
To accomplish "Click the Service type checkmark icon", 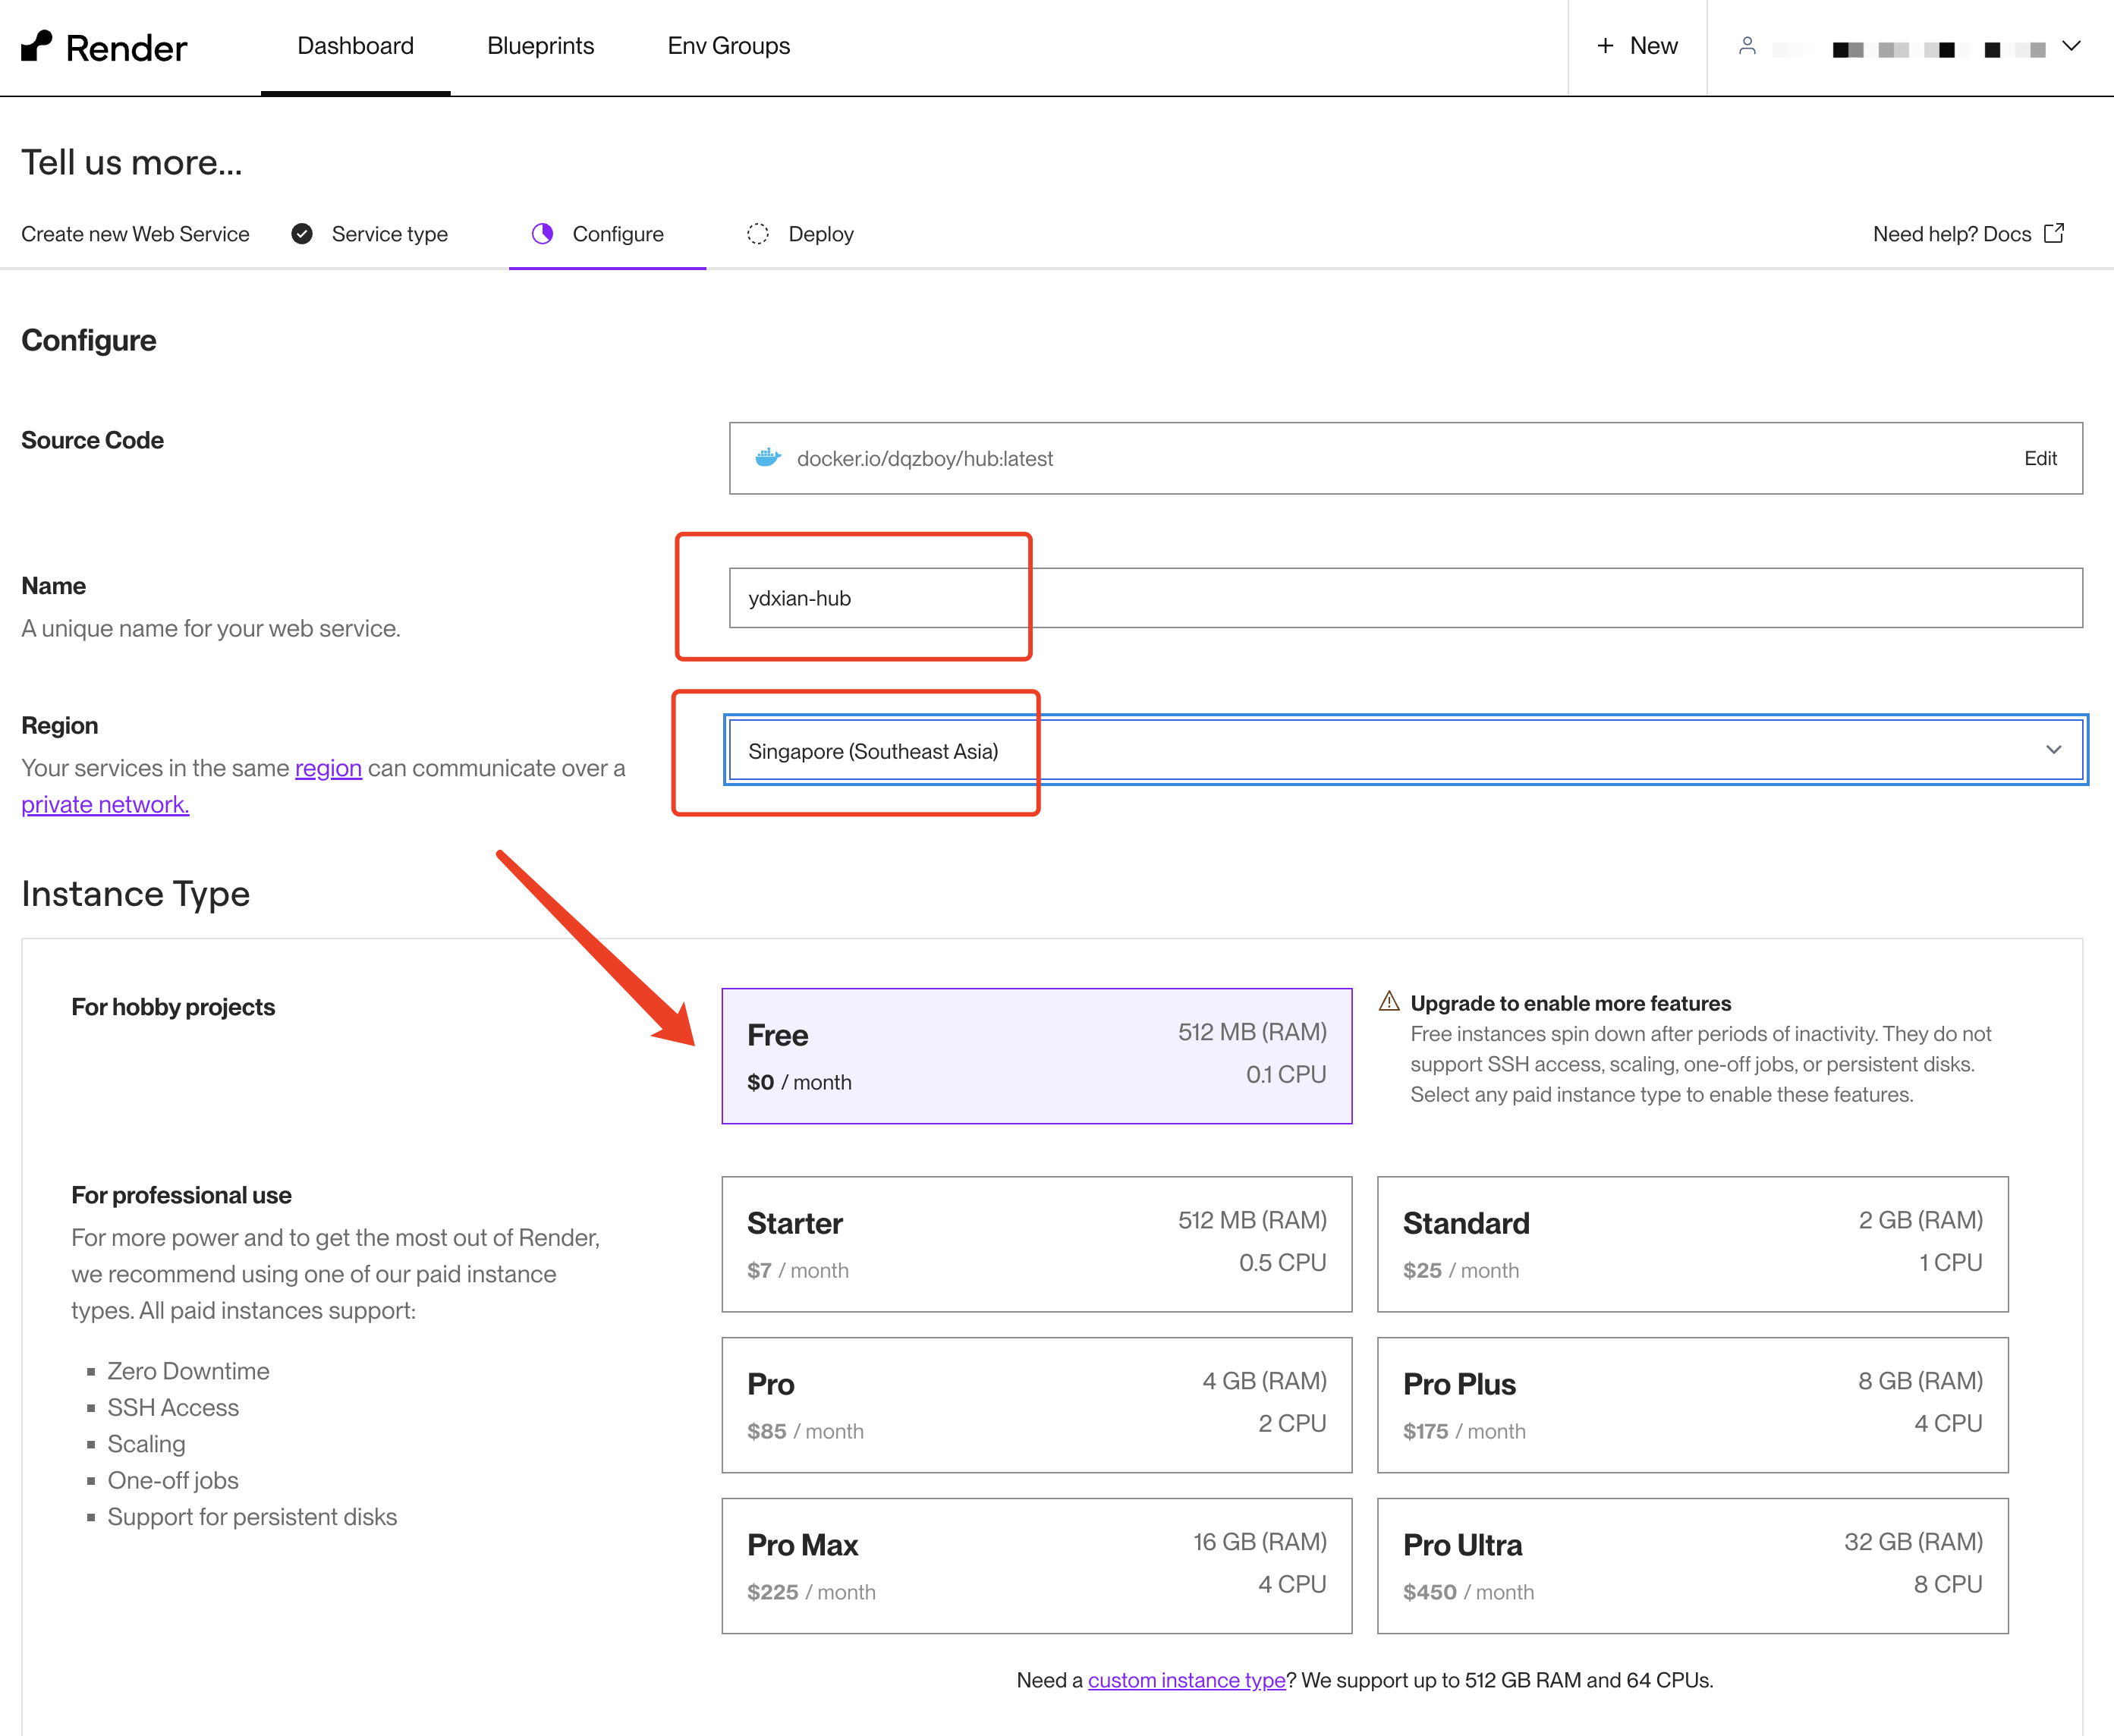I will click(302, 234).
